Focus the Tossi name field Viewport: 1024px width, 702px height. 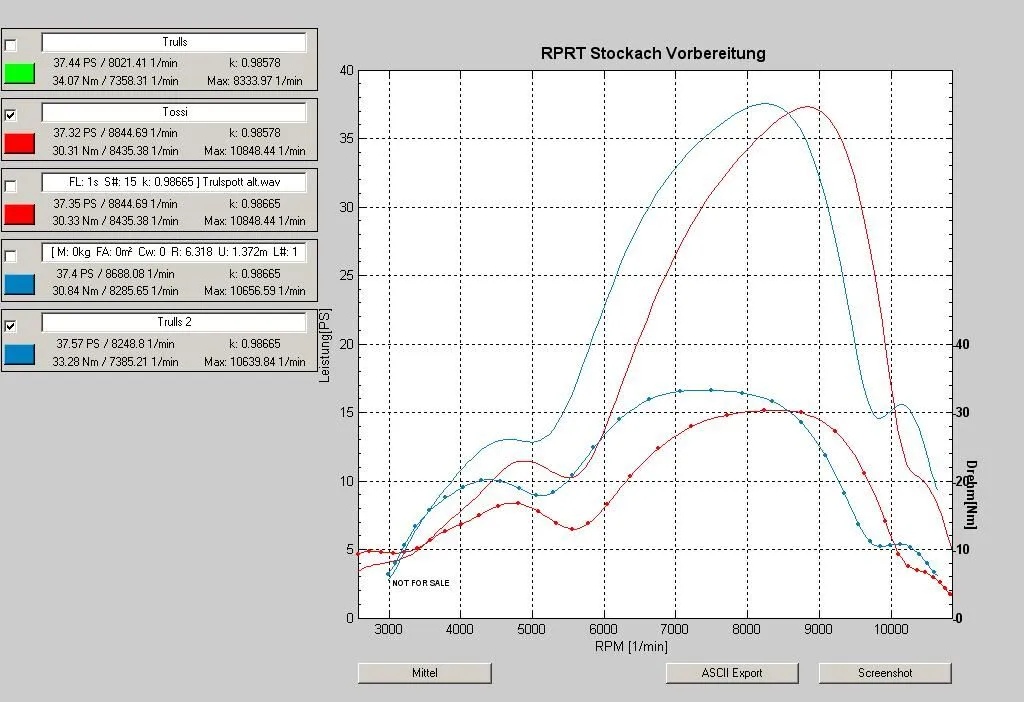pyautogui.click(x=173, y=112)
